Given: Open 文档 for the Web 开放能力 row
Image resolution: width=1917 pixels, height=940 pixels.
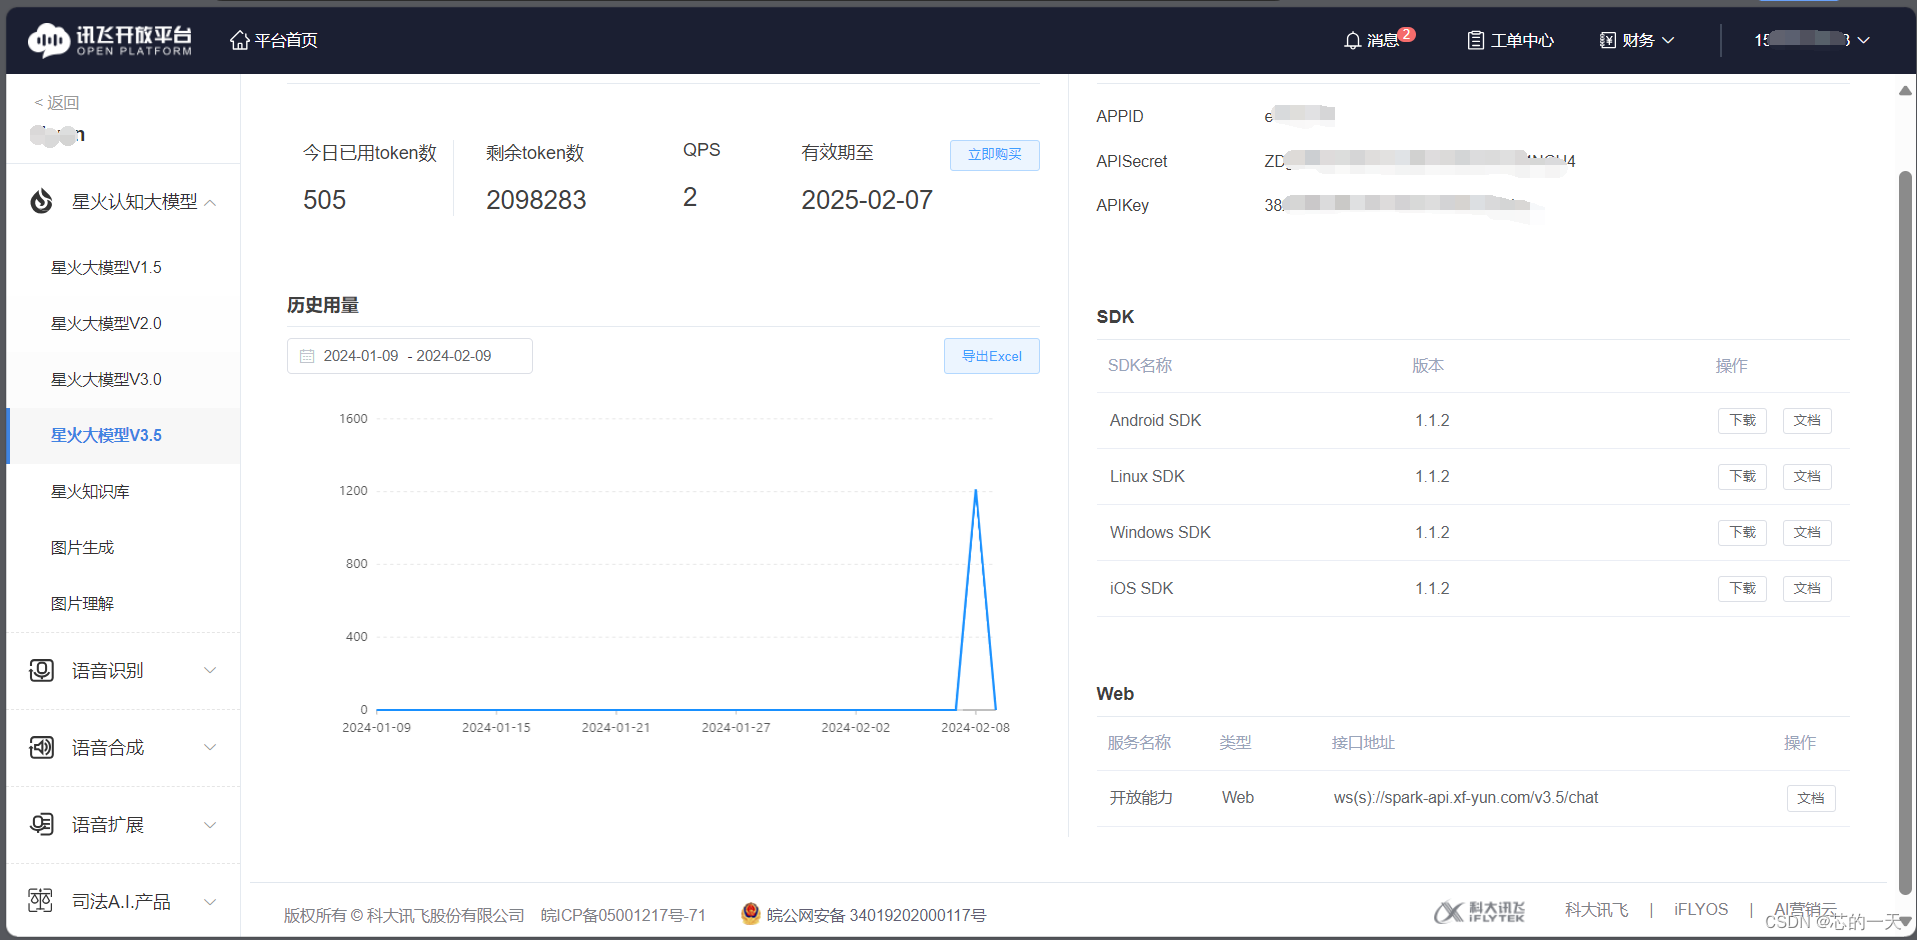Looking at the screenshot, I should [1811, 798].
